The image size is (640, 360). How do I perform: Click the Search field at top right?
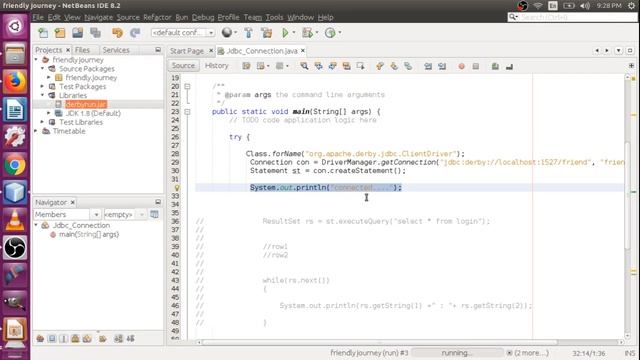point(572,17)
